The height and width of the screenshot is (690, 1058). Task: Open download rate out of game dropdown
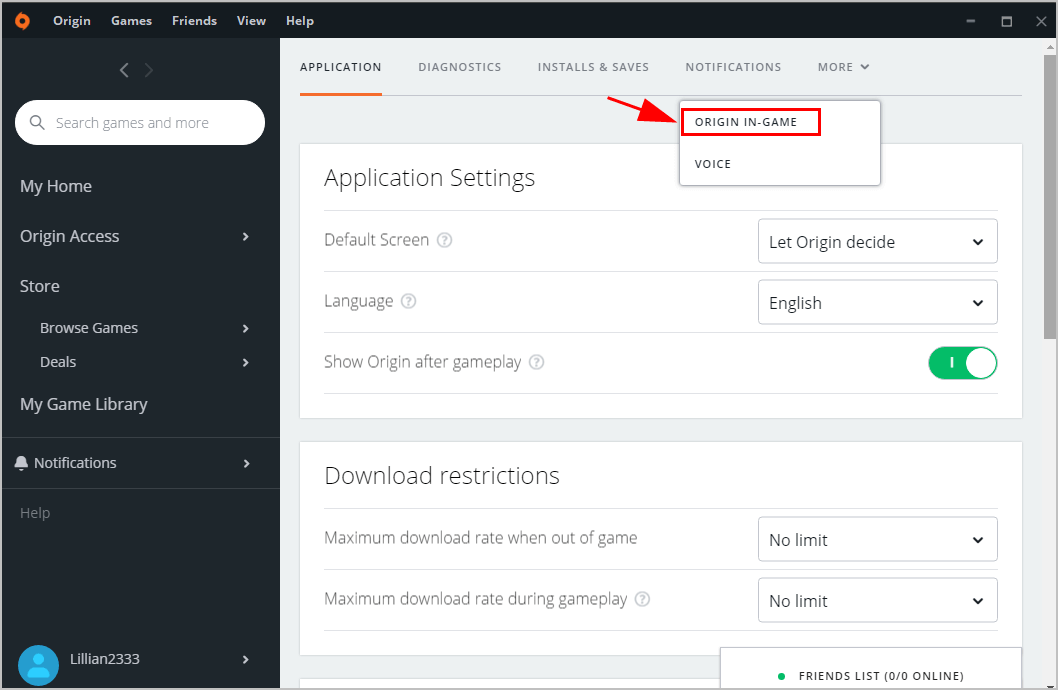[x=877, y=540]
